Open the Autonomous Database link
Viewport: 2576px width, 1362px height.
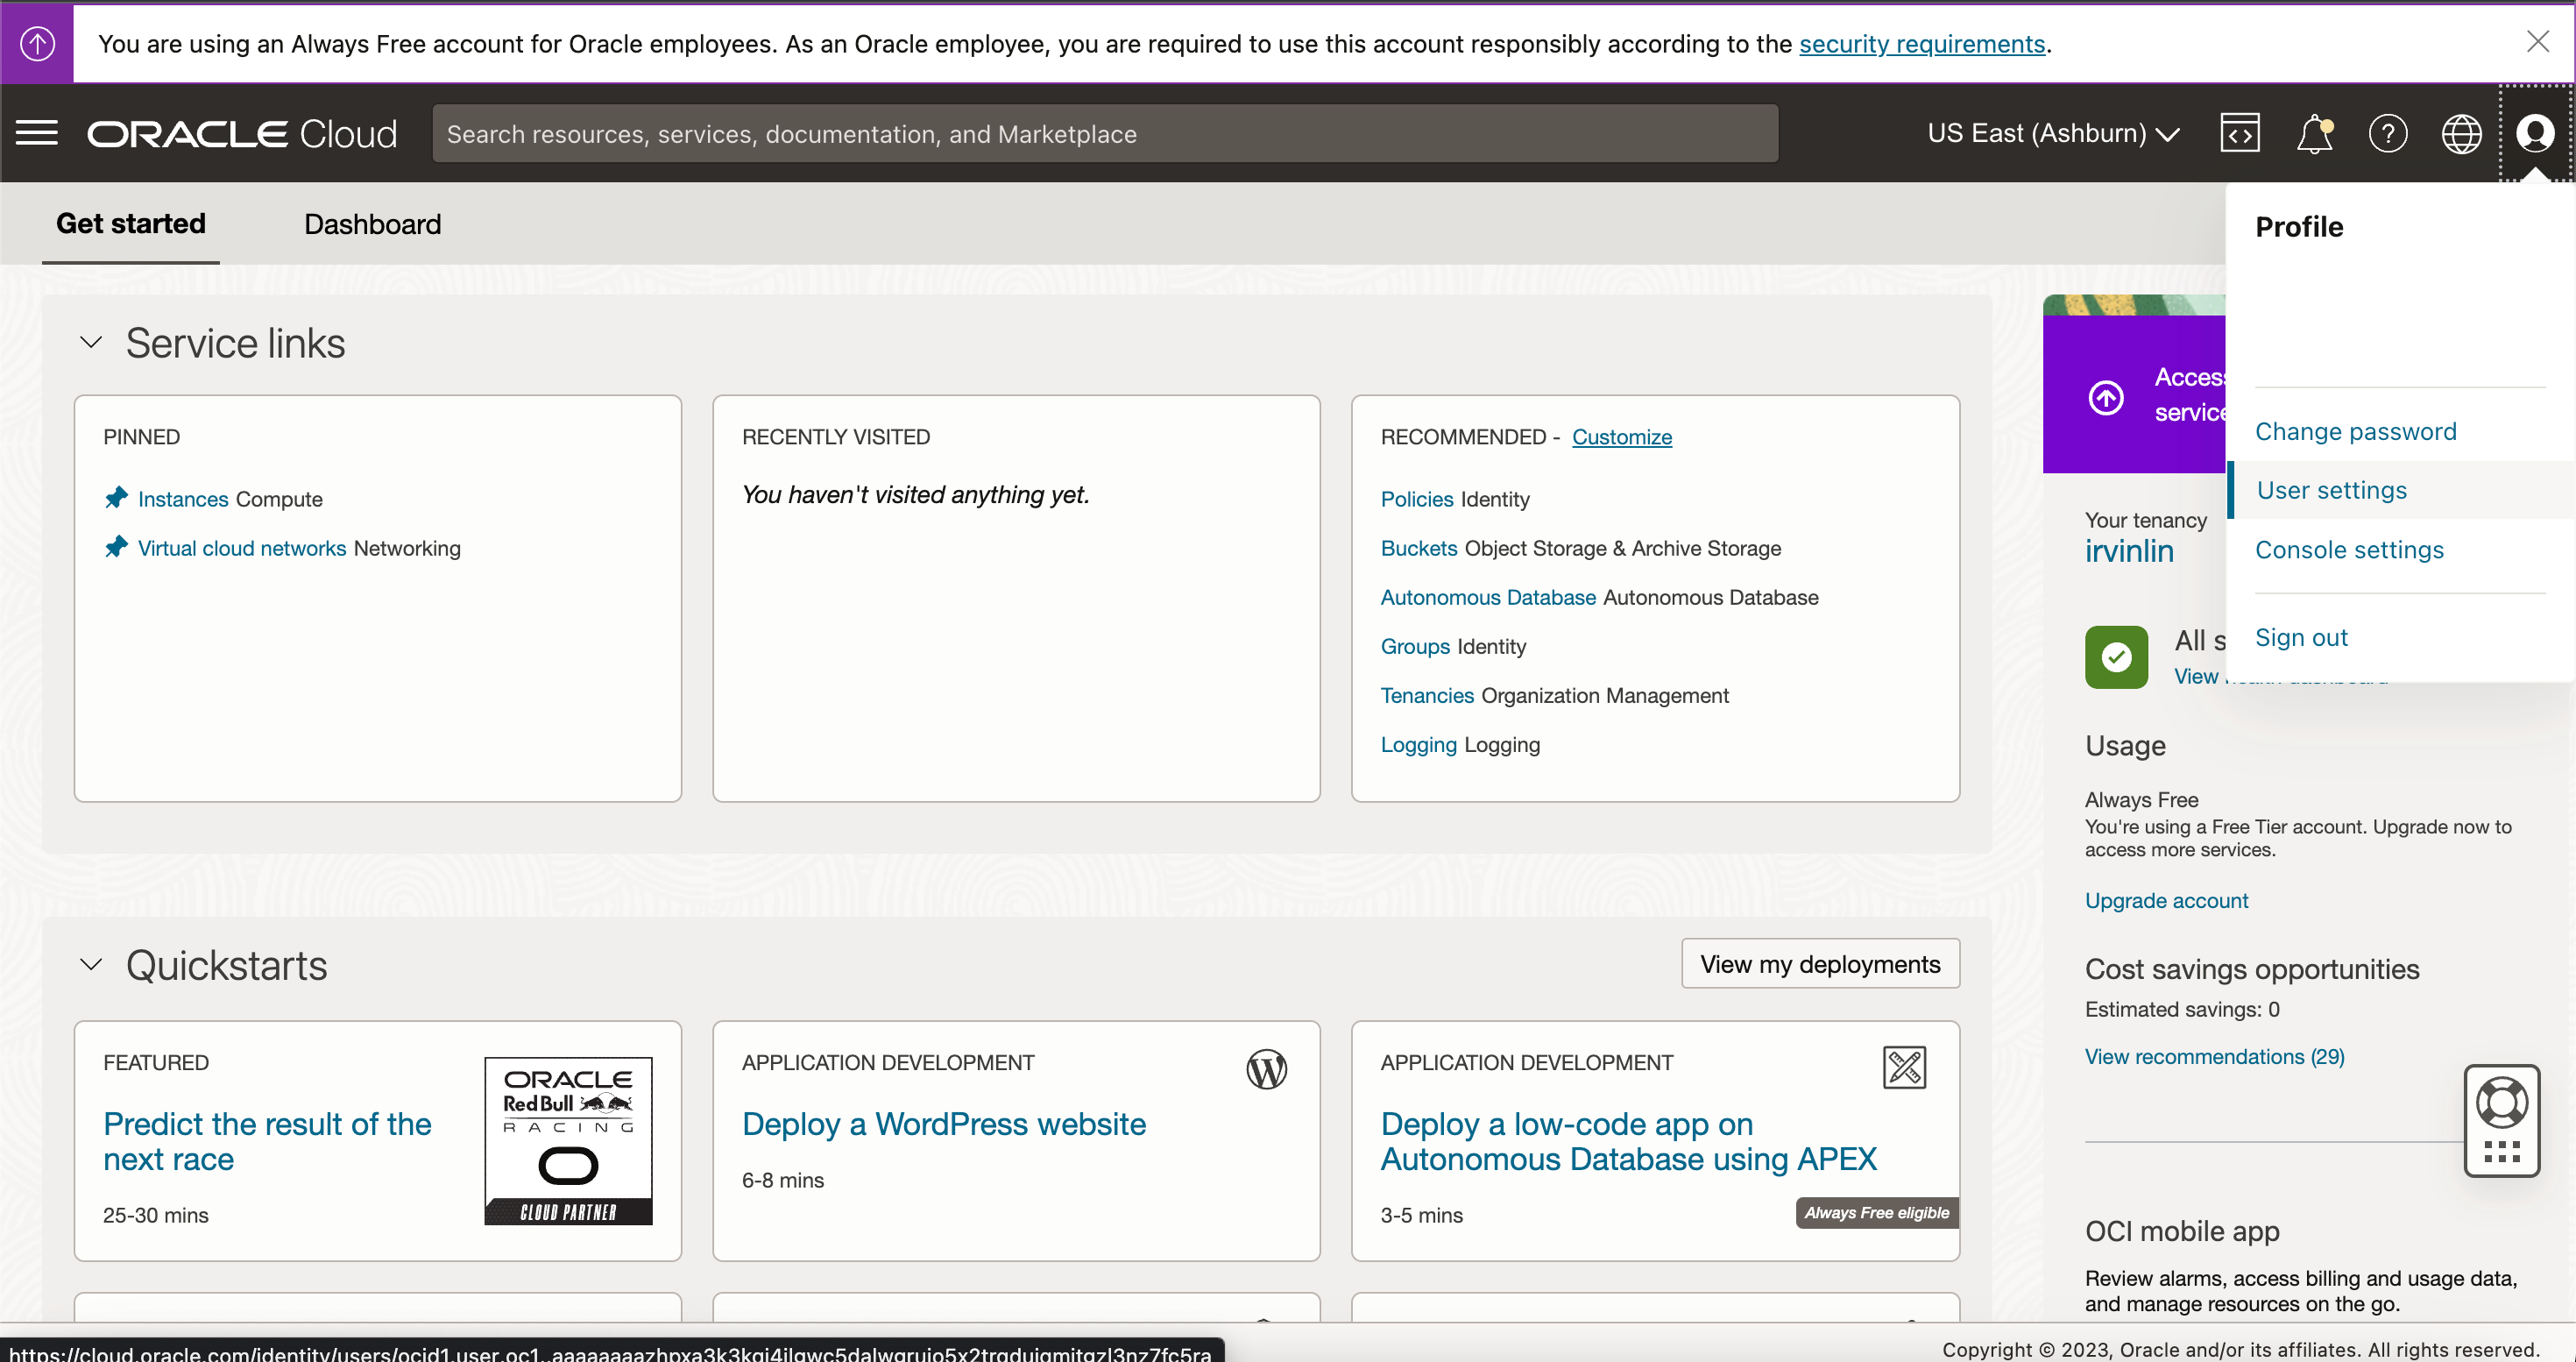[1488, 597]
